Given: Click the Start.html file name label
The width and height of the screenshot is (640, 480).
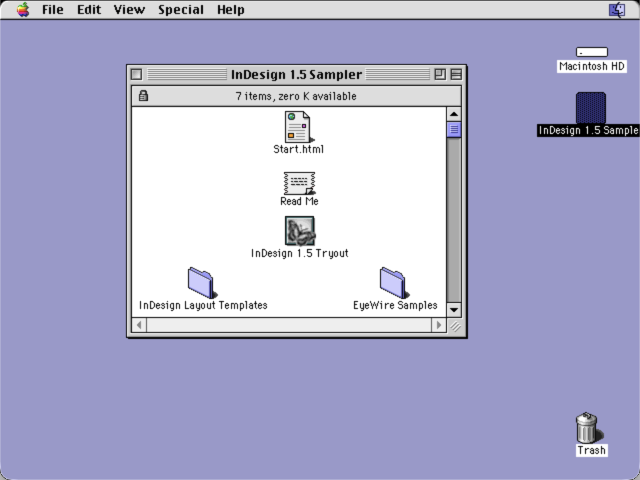Looking at the screenshot, I should click(x=298, y=149).
